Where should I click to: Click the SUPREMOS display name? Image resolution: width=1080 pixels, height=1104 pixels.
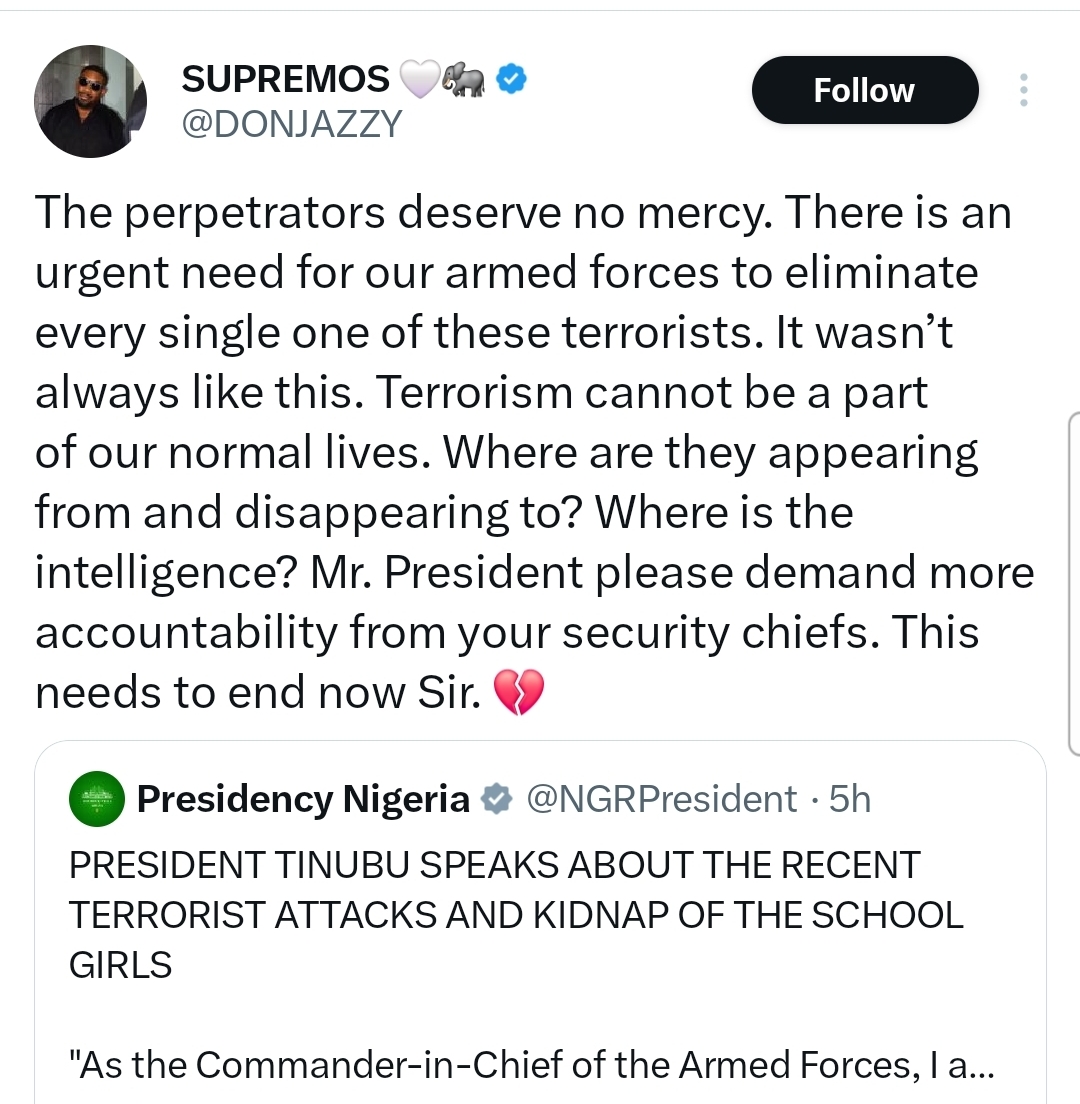284,77
